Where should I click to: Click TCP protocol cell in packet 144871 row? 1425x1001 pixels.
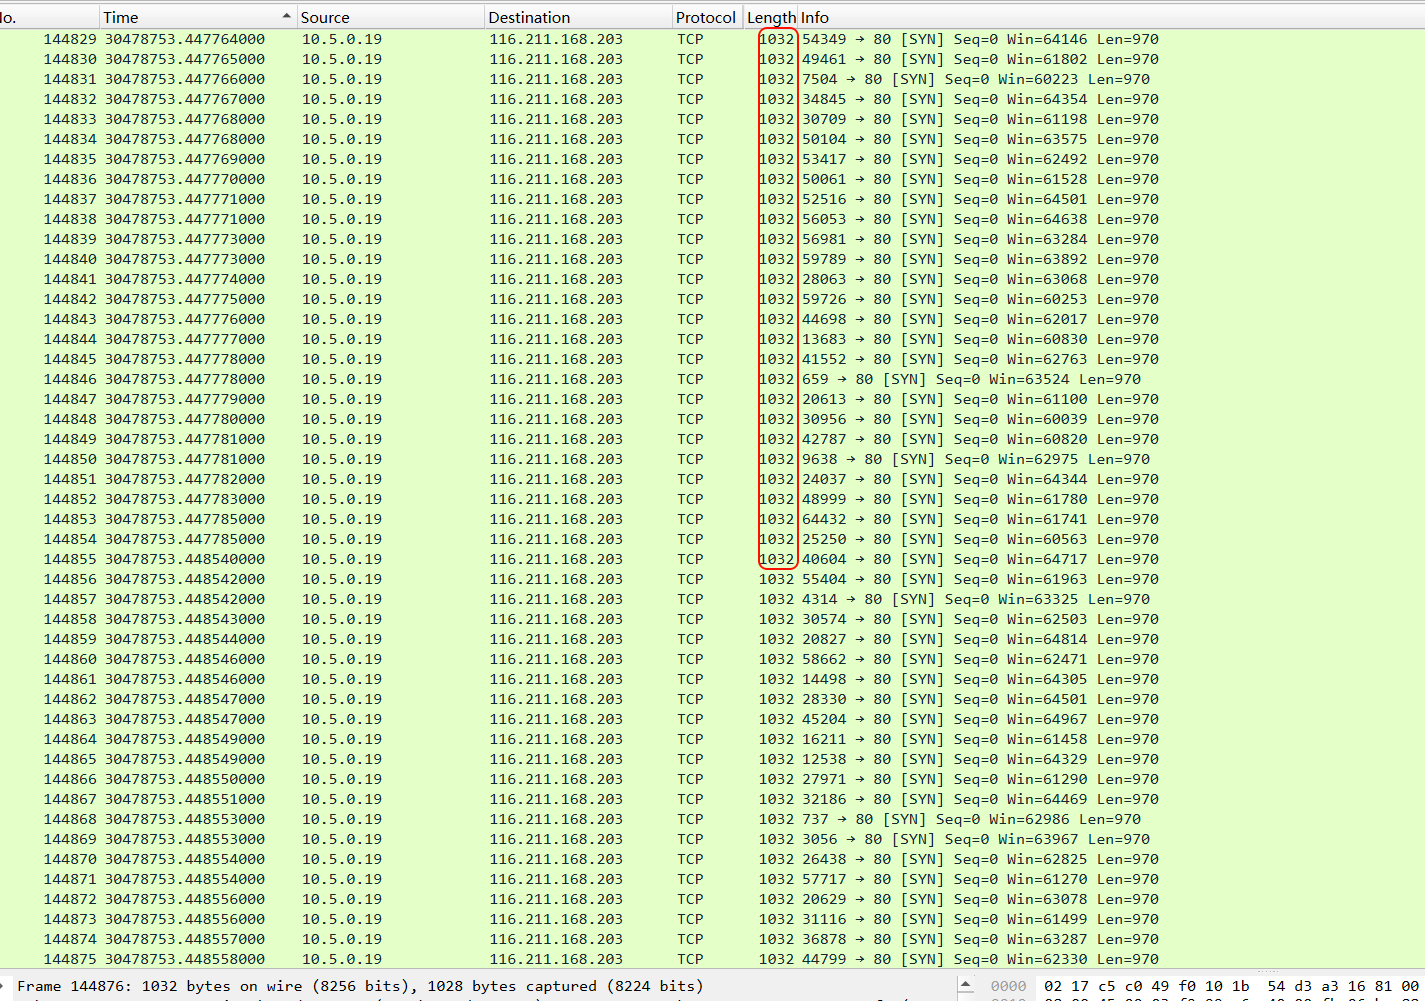[690, 879]
